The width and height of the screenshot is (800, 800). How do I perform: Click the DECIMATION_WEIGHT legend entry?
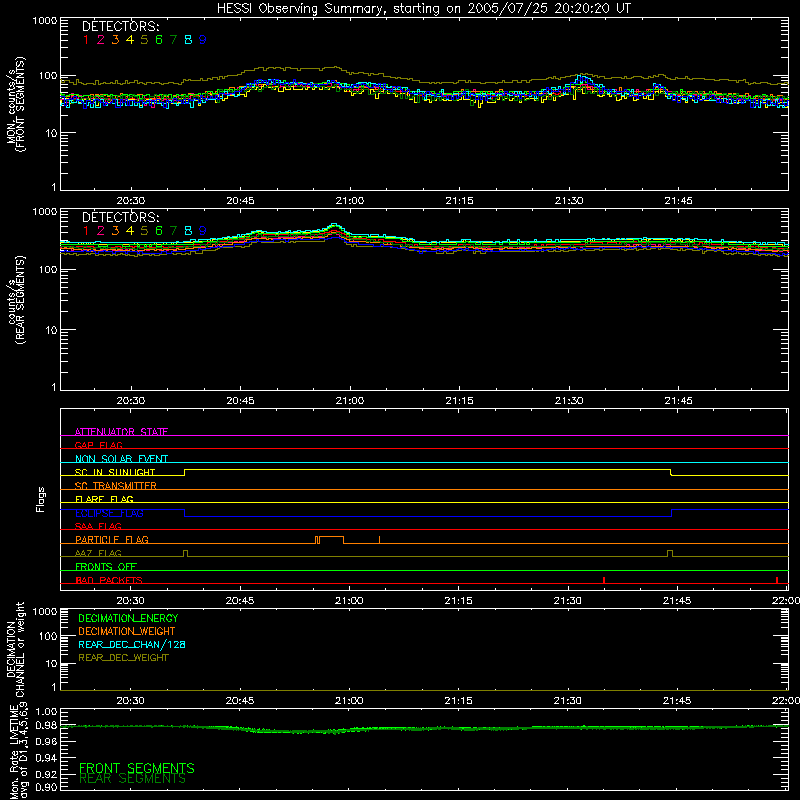(x=127, y=632)
